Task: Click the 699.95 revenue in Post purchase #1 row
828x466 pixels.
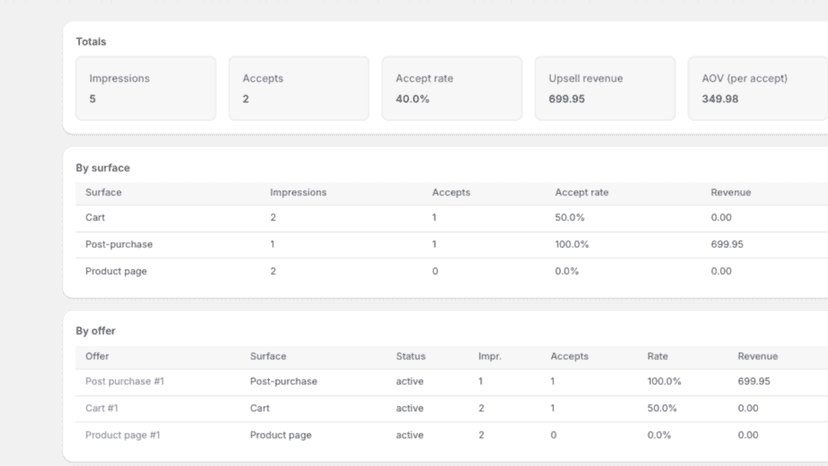Action: click(754, 381)
